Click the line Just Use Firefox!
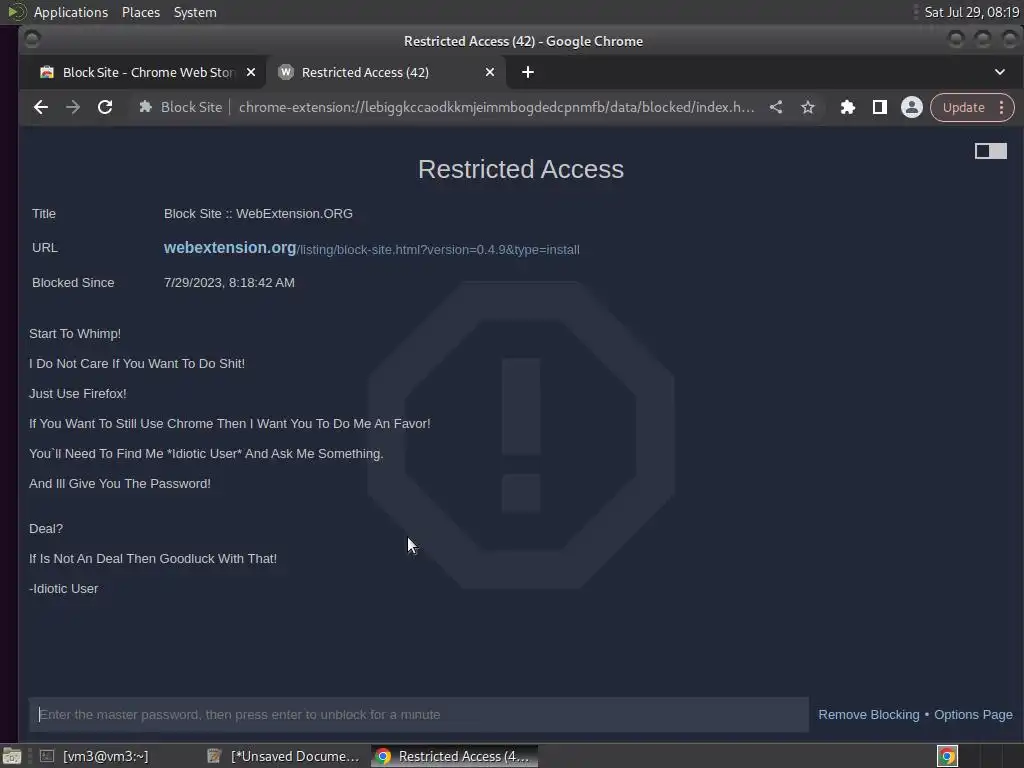Image resolution: width=1024 pixels, height=768 pixels. [x=78, y=394]
